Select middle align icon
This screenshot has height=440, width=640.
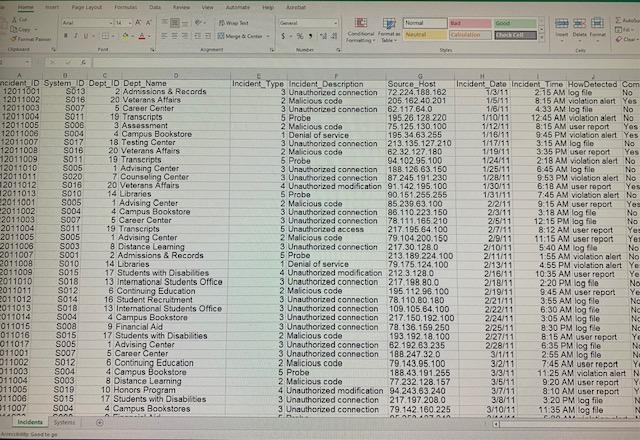coord(175,23)
